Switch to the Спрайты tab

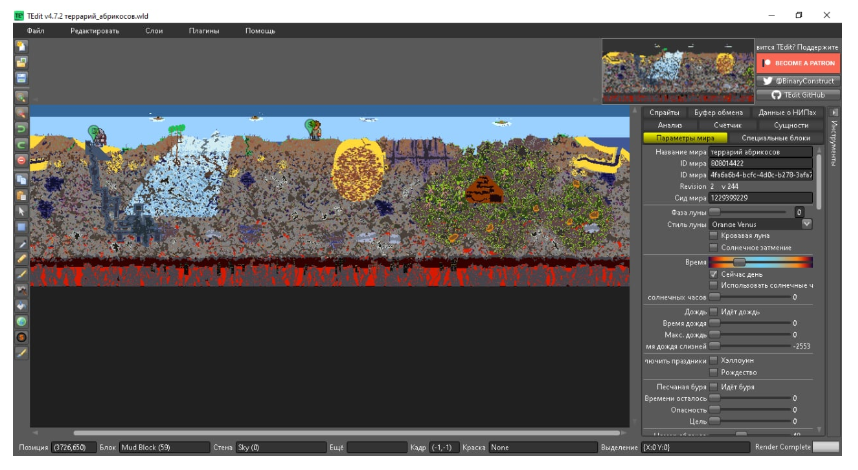664,112
